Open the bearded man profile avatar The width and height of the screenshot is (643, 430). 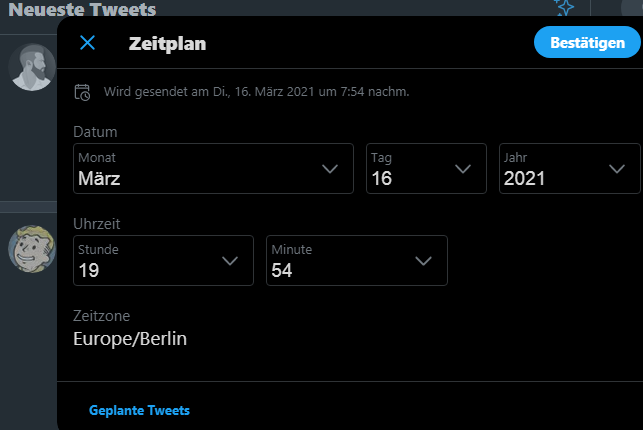coord(30,67)
